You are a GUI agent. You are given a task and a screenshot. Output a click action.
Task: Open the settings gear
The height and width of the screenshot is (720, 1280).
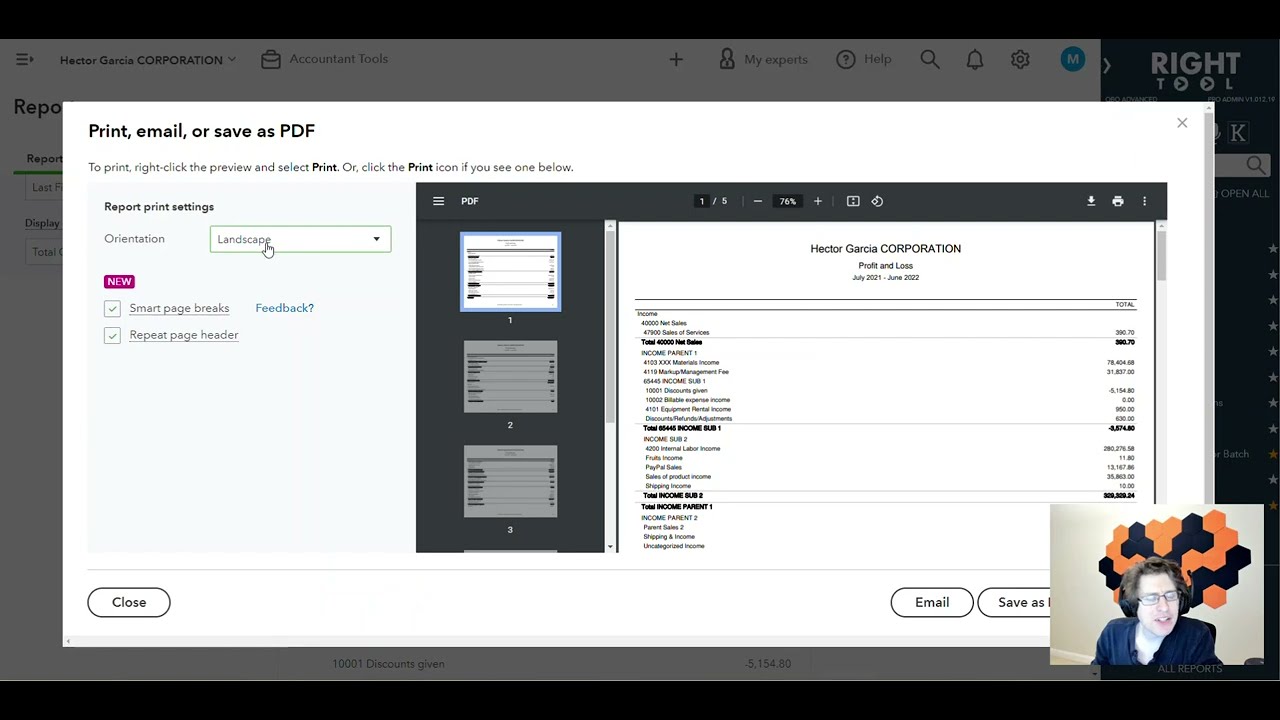pyautogui.click(x=1020, y=60)
